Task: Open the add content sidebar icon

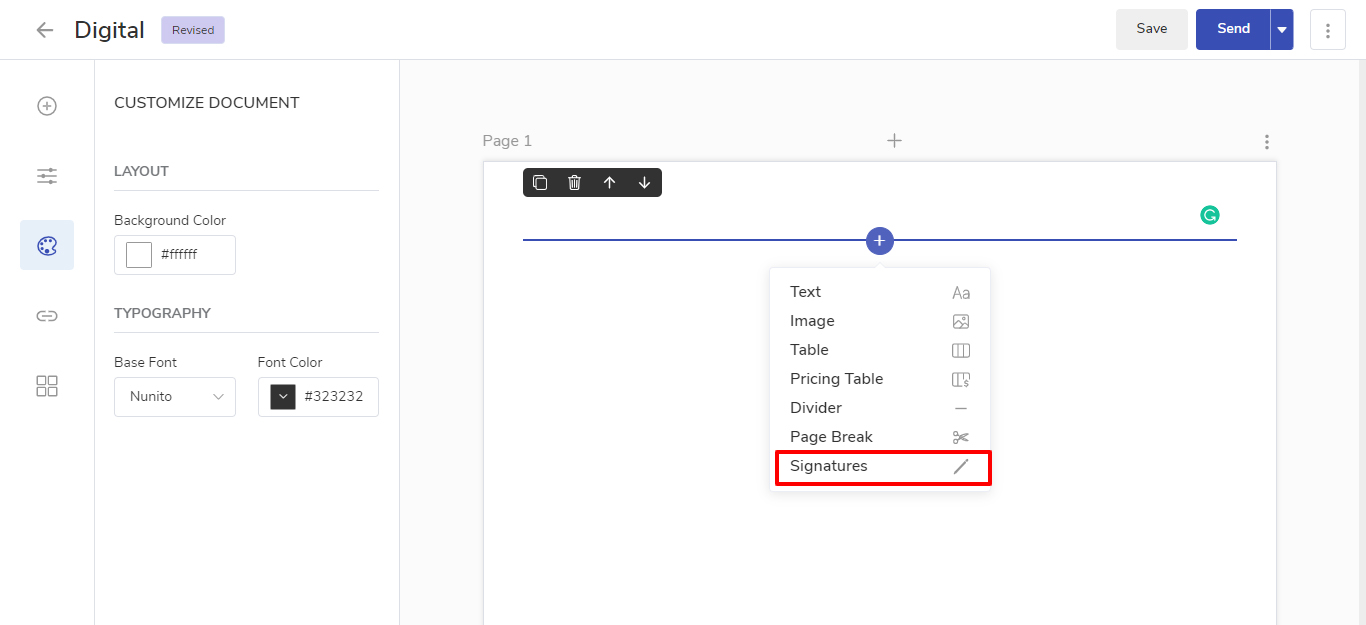Action: pos(47,106)
